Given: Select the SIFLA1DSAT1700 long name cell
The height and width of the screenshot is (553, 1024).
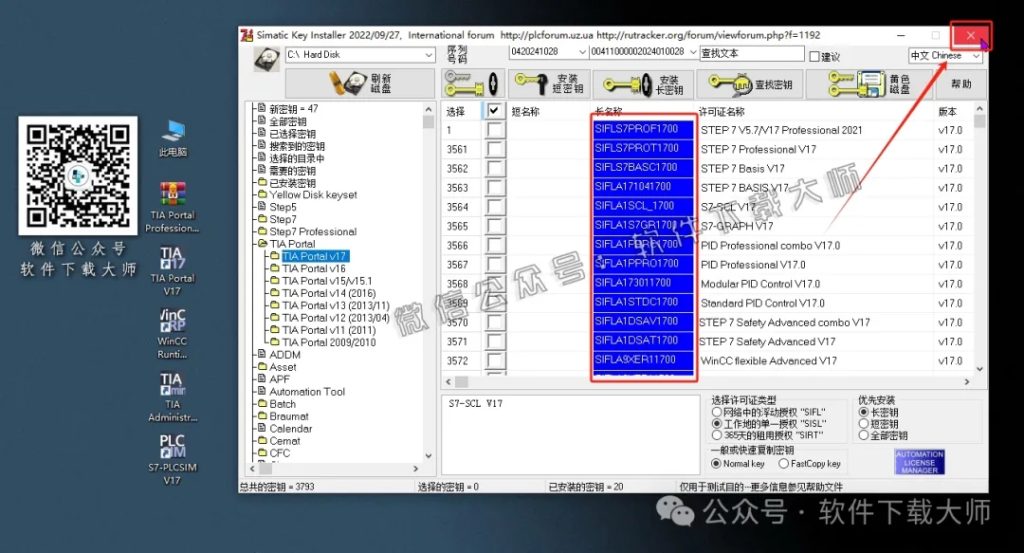Looking at the screenshot, I should (643, 340).
